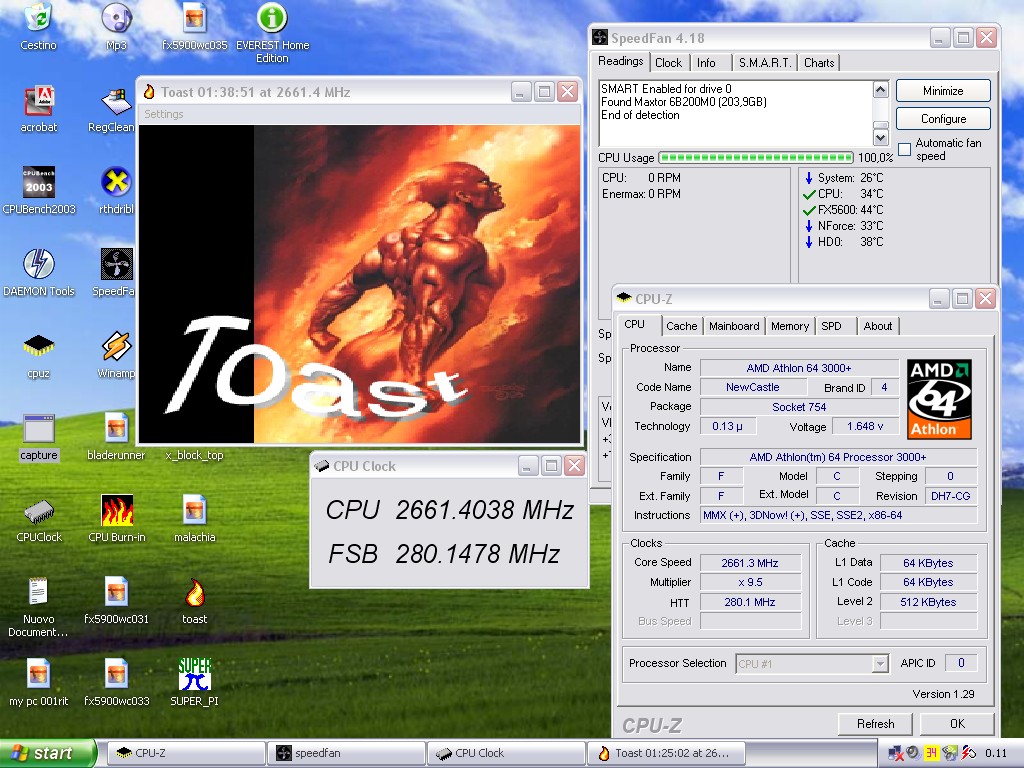Click the NewCastle code name field
1024x768 pixels.
coord(752,387)
